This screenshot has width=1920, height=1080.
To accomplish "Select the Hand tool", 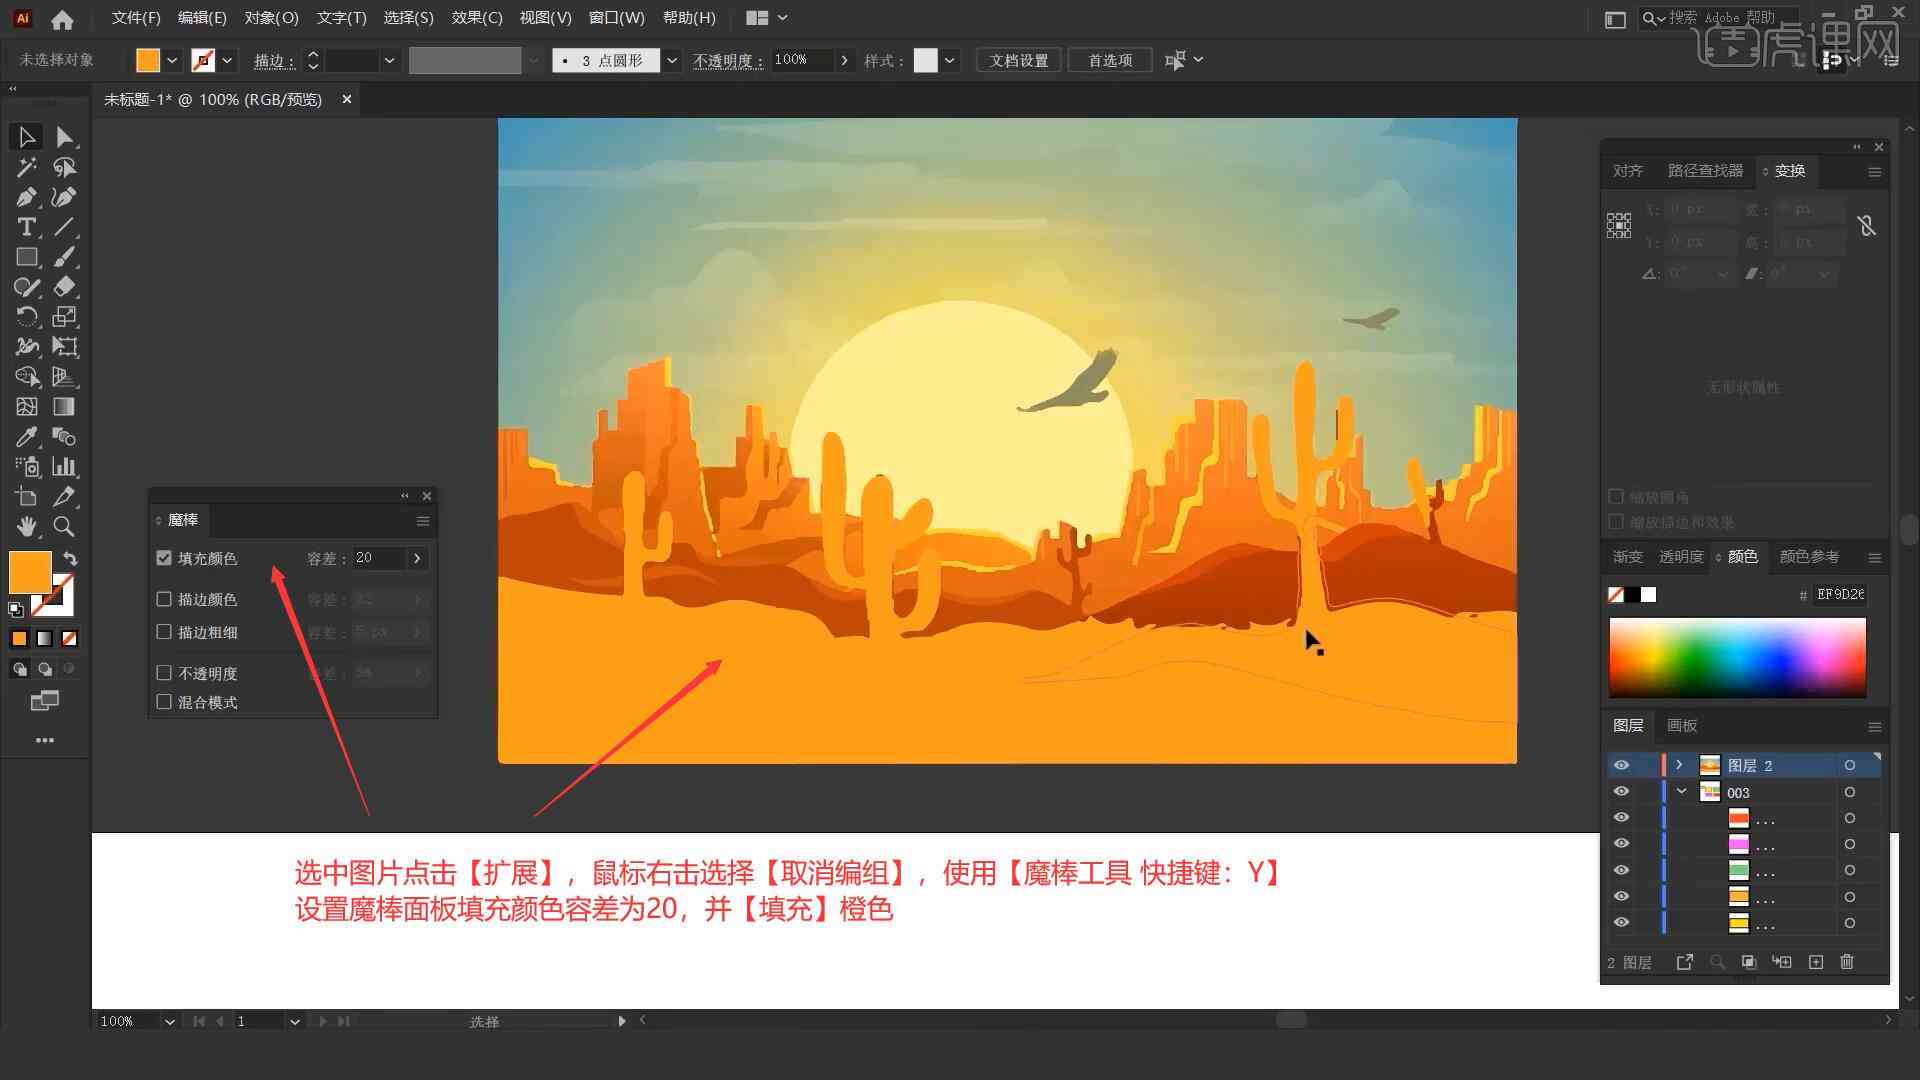I will (24, 527).
